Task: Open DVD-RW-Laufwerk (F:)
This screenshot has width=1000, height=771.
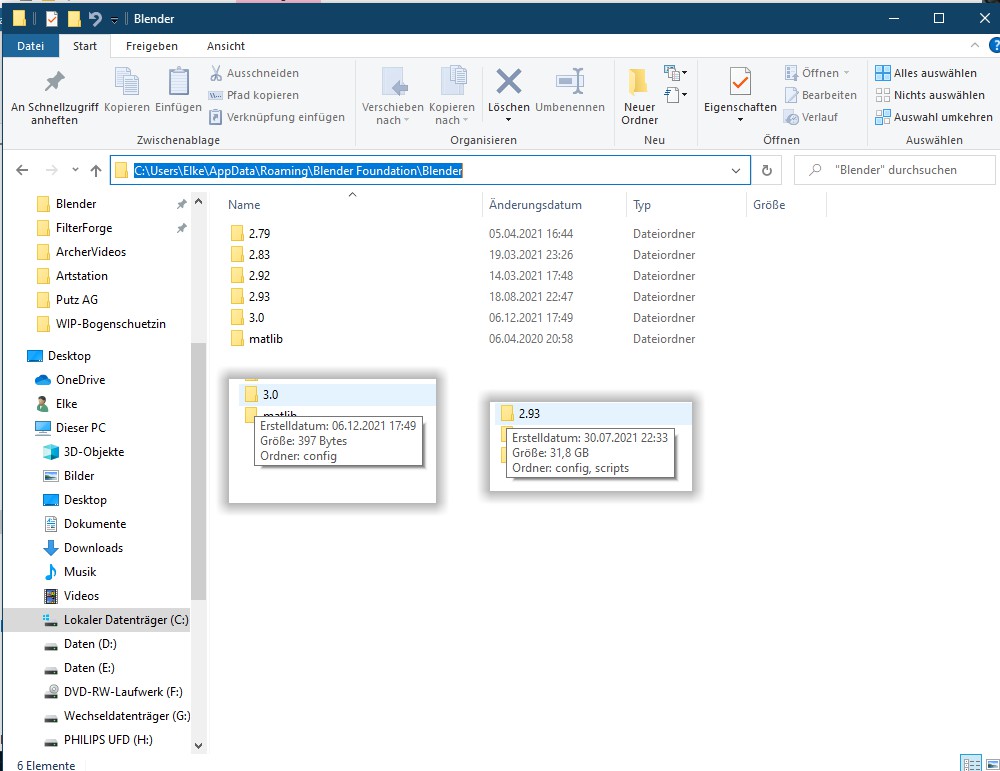Action: tap(122, 692)
